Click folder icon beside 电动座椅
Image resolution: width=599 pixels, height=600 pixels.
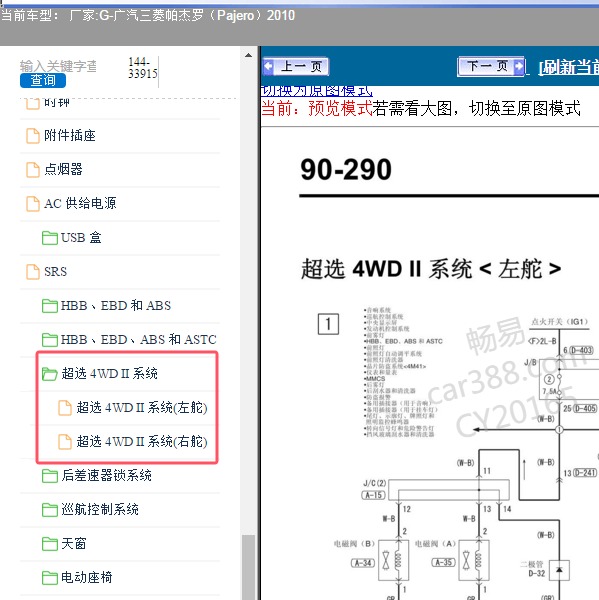(x=50, y=577)
